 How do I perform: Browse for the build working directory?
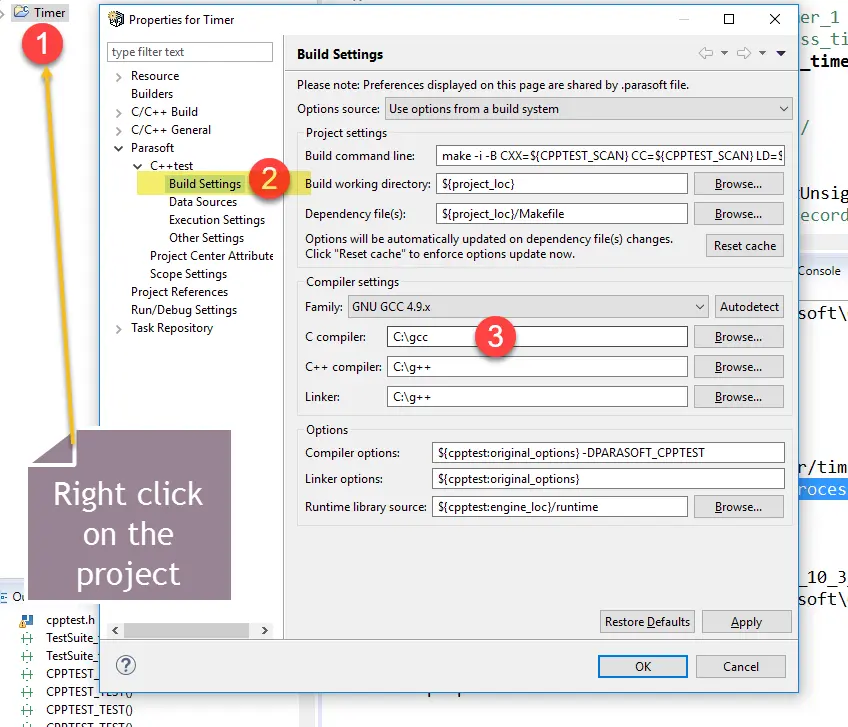(739, 184)
